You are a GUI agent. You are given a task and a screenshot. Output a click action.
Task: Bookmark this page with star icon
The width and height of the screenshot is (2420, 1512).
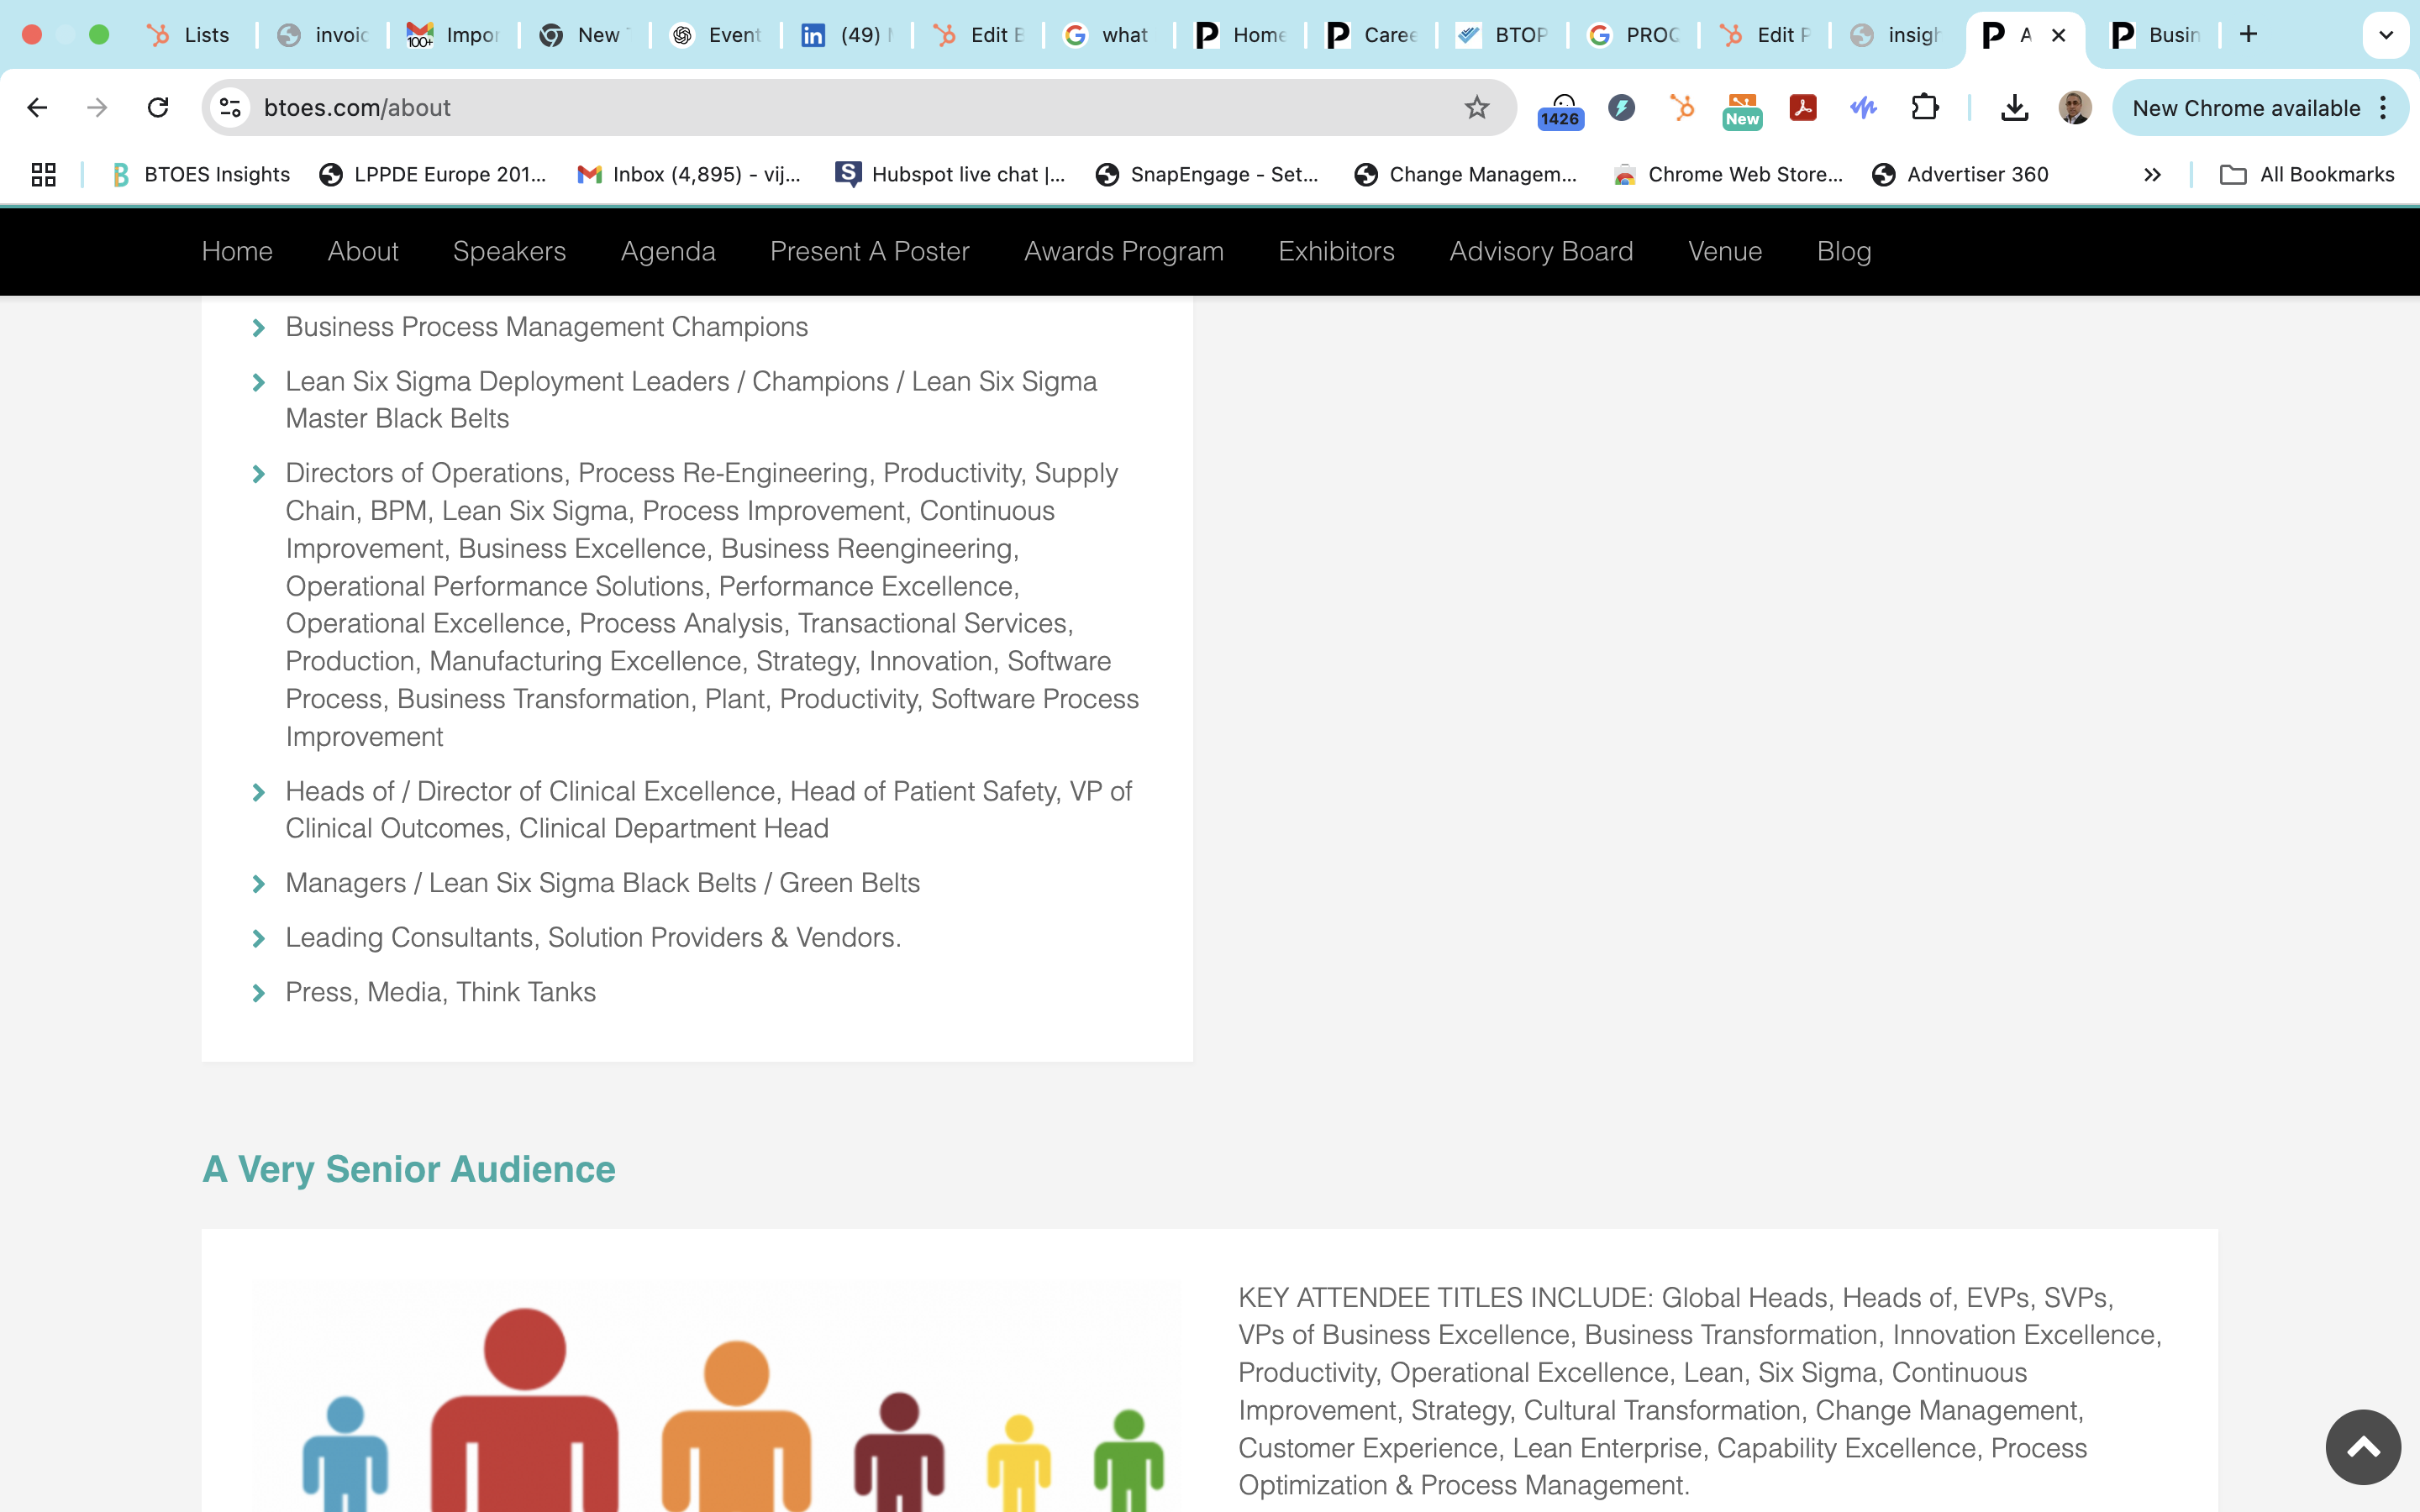click(x=1476, y=107)
